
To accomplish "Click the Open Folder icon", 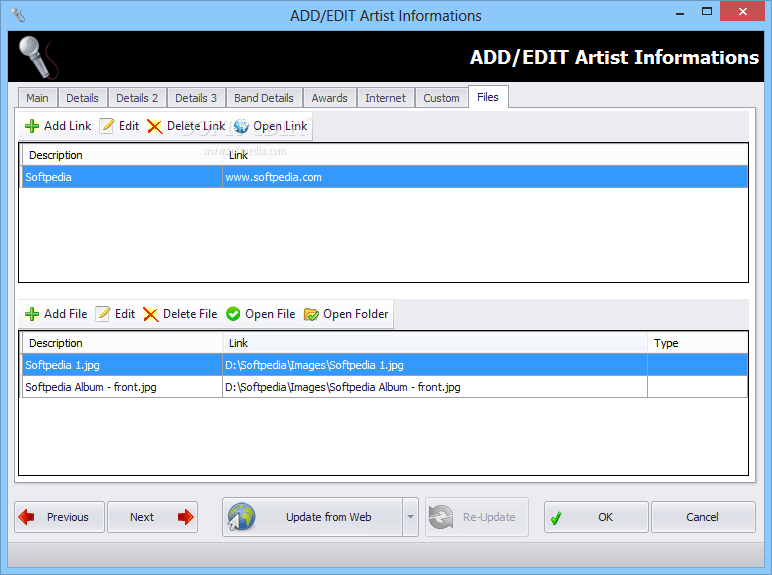I will [x=311, y=314].
